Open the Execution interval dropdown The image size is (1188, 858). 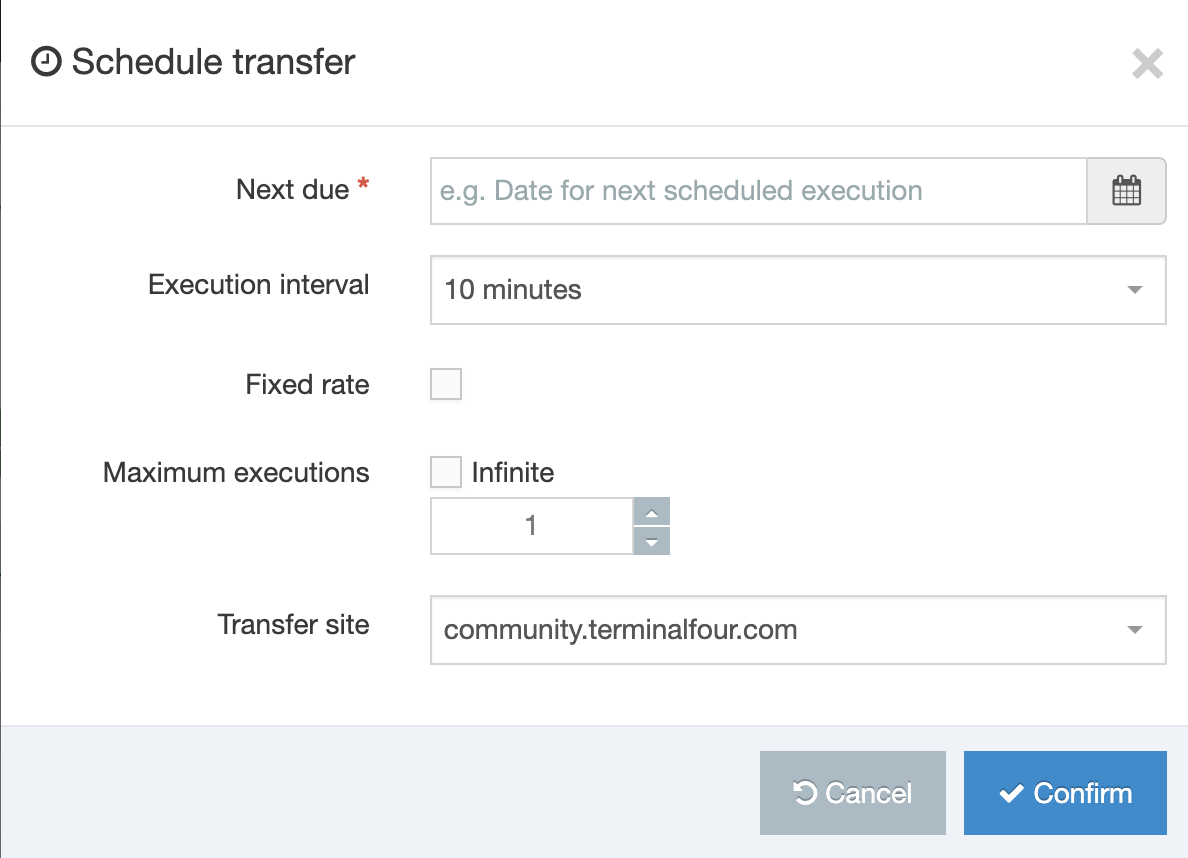click(x=797, y=290)
